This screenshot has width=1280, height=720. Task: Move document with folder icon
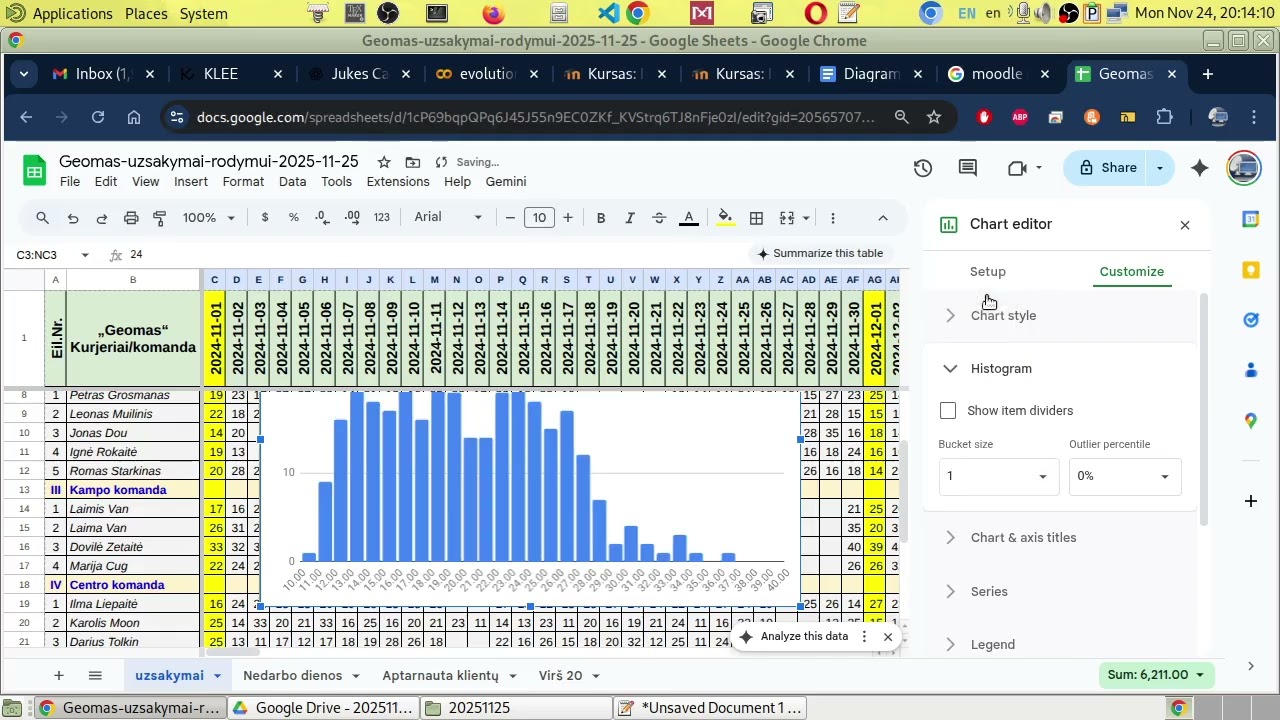tap(413, 162)
